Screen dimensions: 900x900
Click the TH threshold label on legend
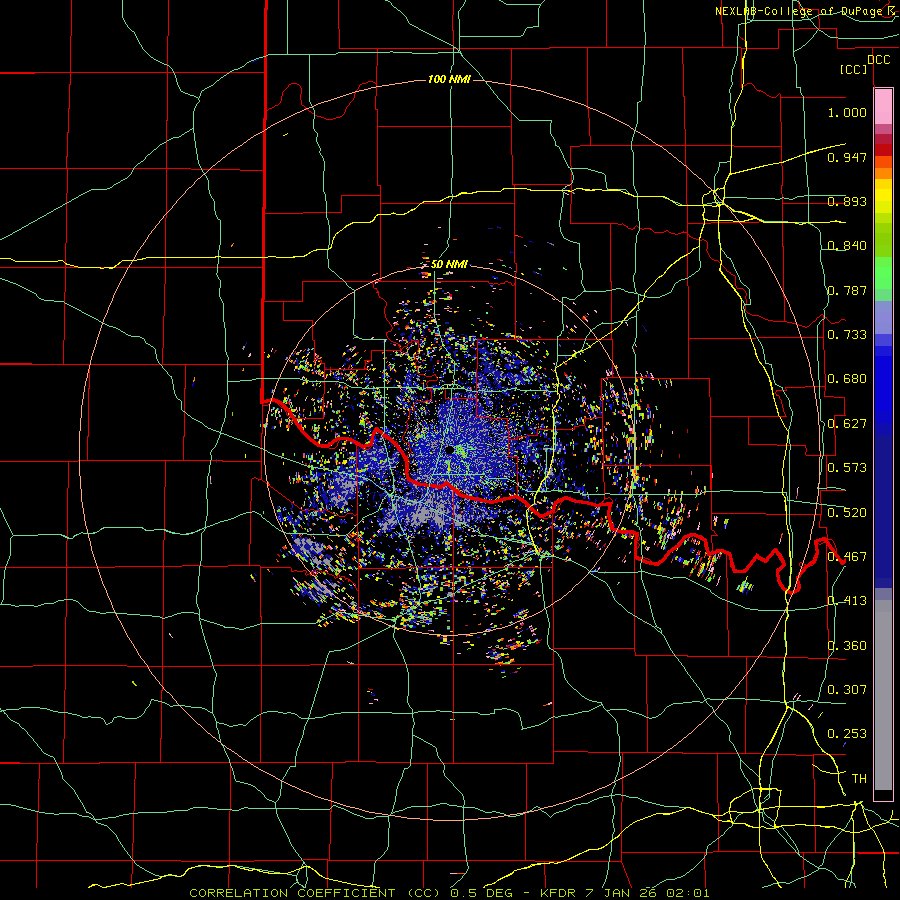coord(859,779)
